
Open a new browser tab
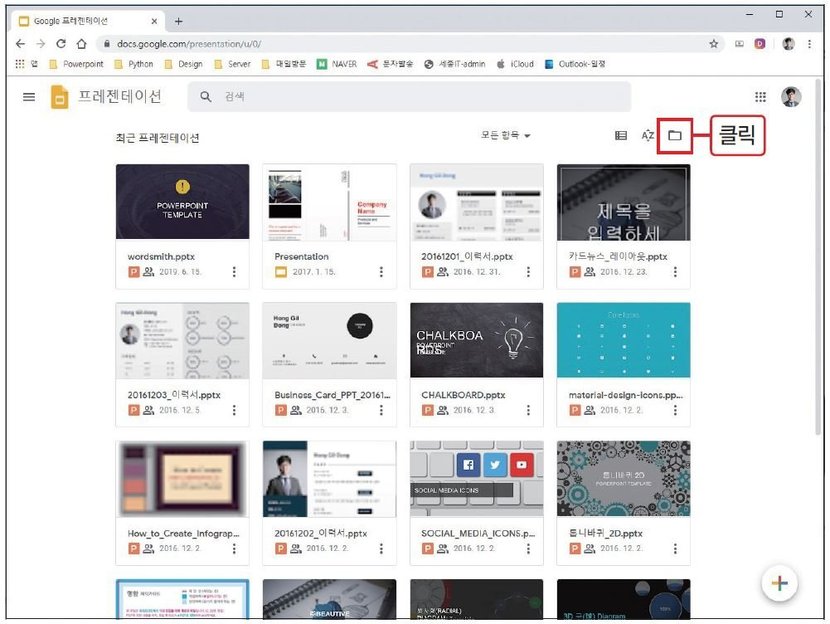pos(178,21)
